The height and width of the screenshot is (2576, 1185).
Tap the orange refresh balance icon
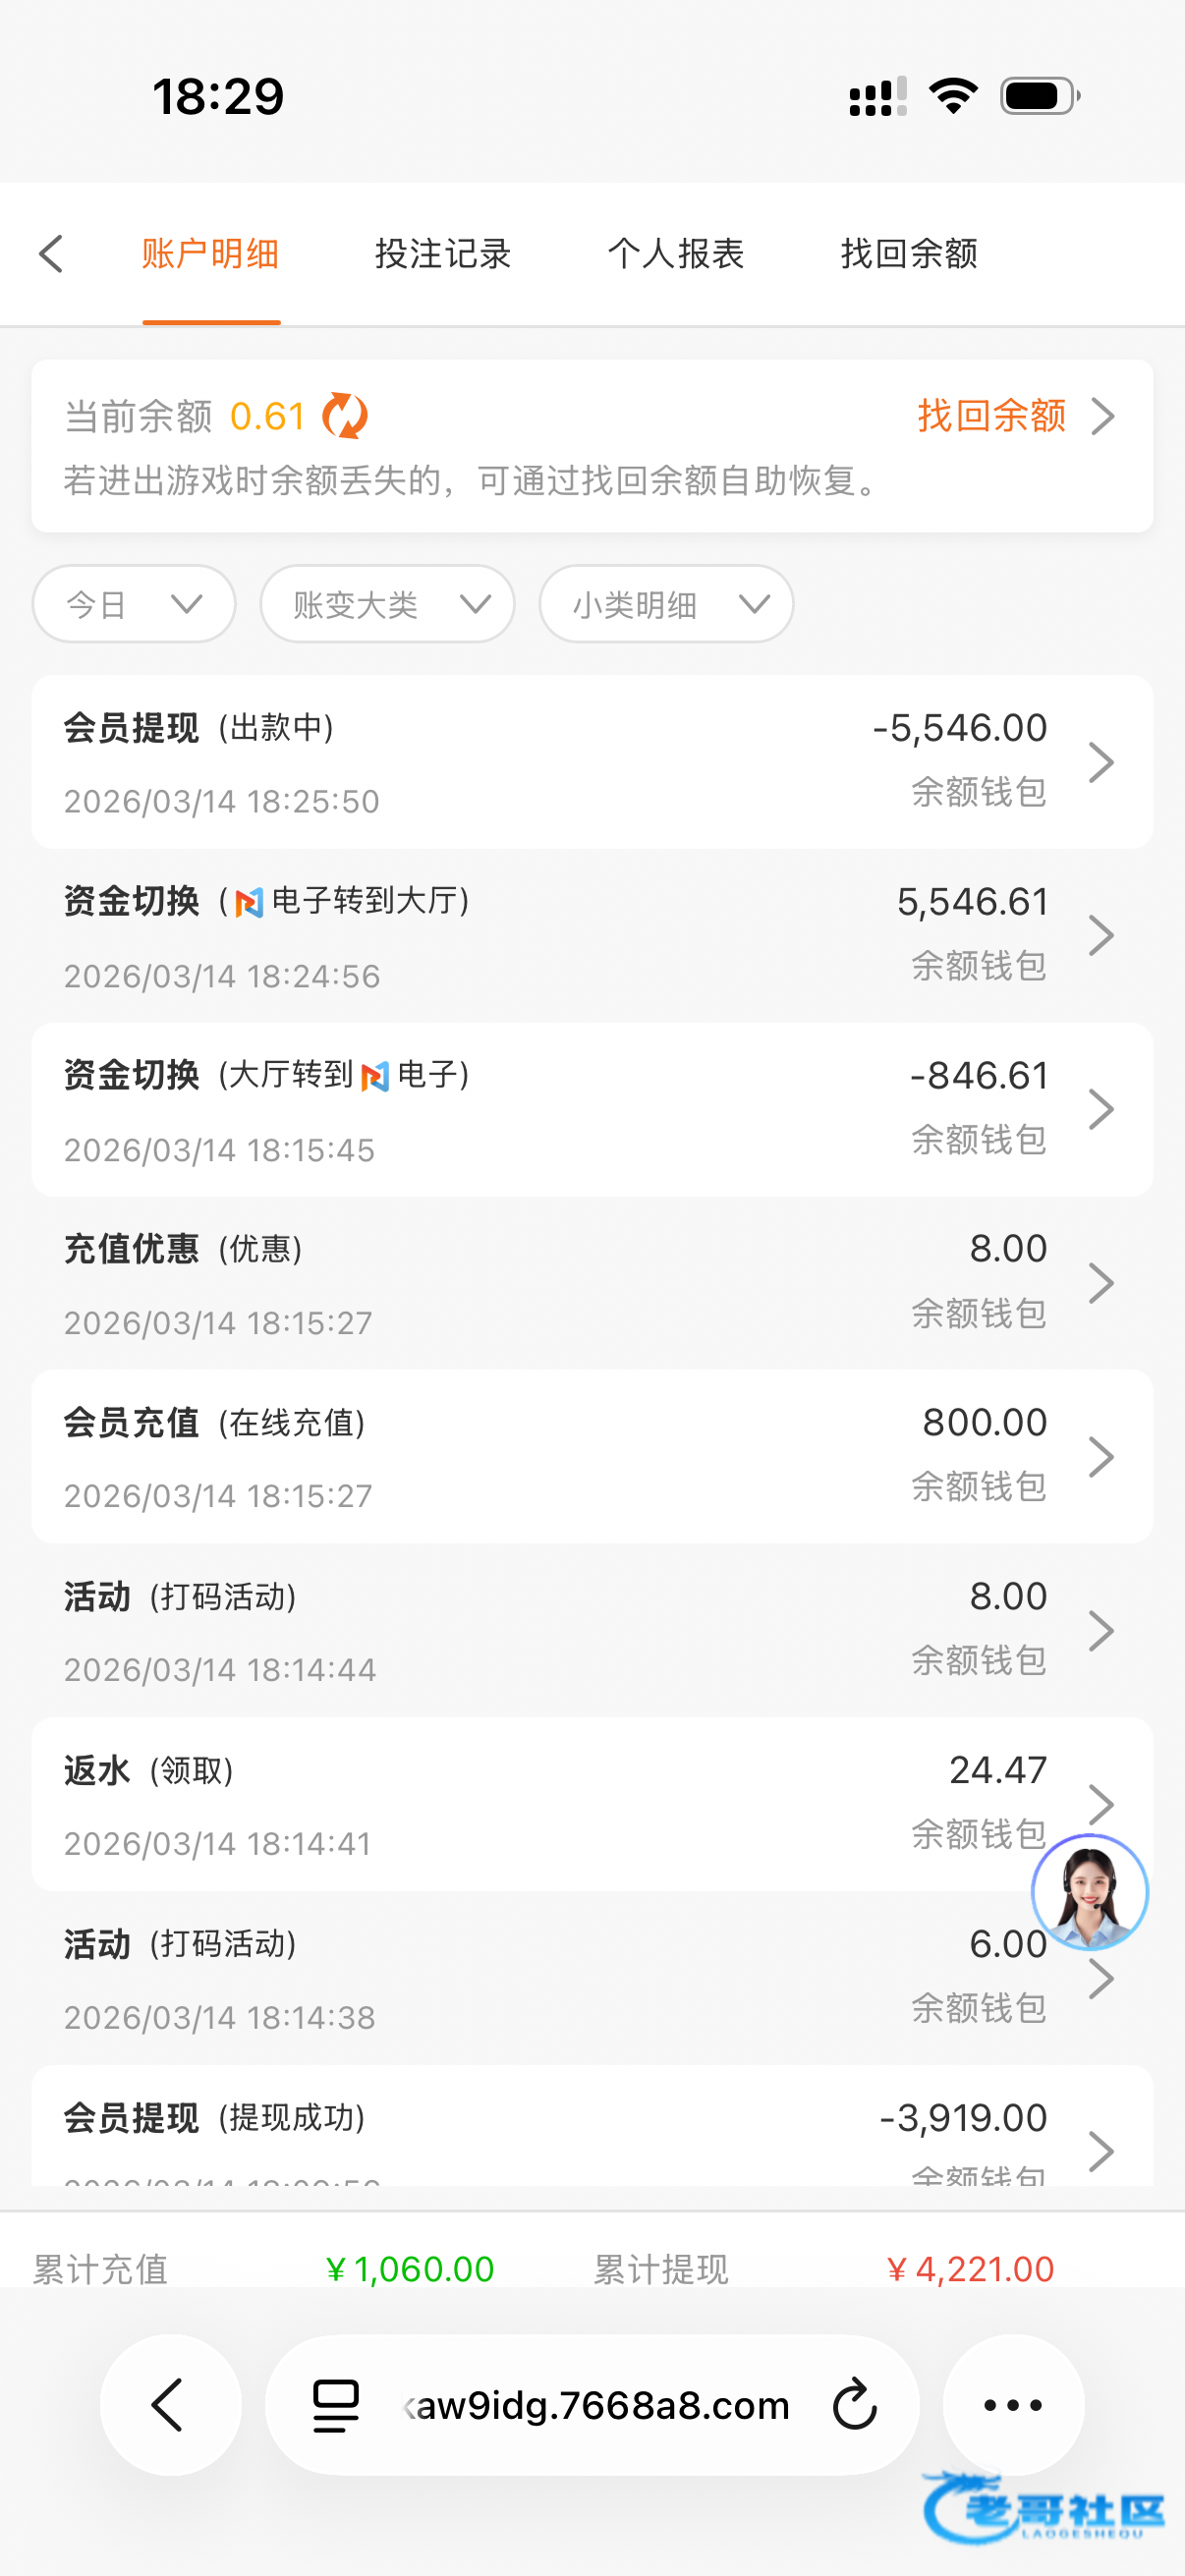coord(345,416)
